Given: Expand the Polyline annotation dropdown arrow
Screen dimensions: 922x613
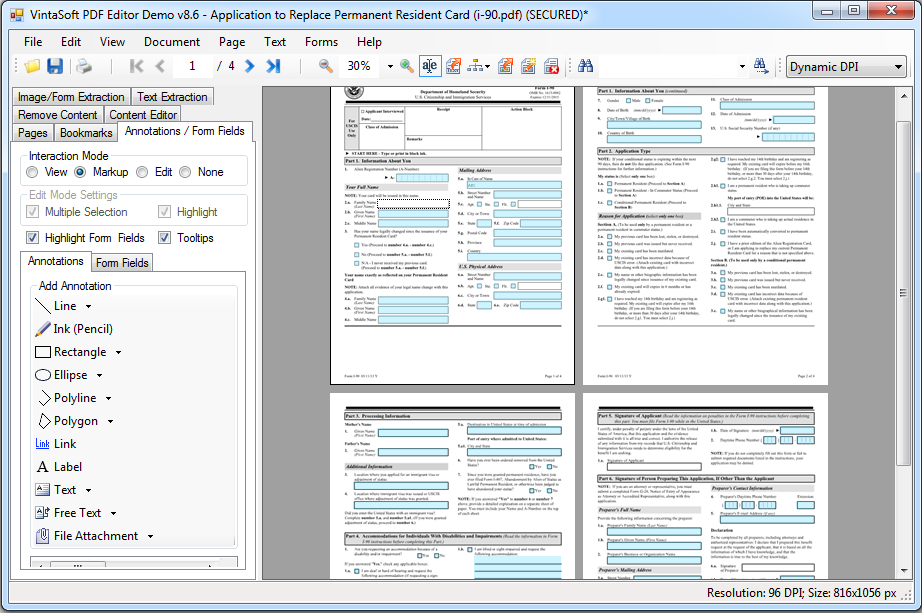Looking at the screenshot, I should tap(108, 398).
